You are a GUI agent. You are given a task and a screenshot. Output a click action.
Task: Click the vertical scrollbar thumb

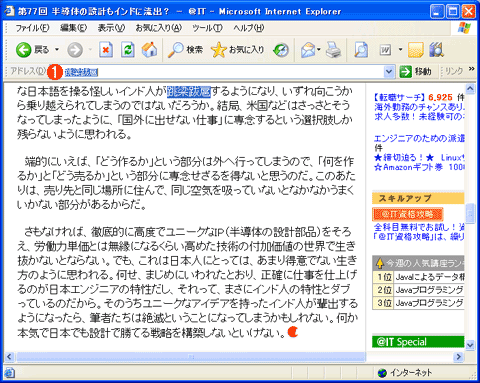470,213
